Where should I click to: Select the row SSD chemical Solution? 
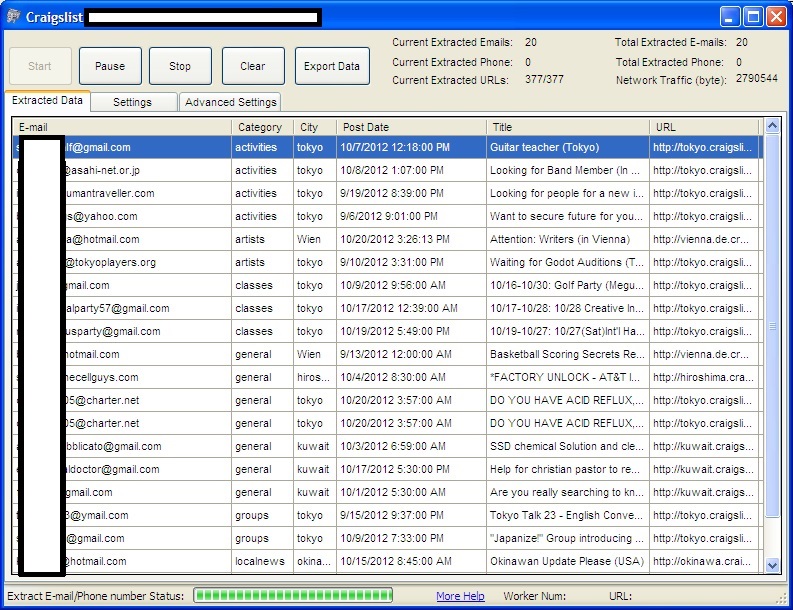(x=386, y=447)
